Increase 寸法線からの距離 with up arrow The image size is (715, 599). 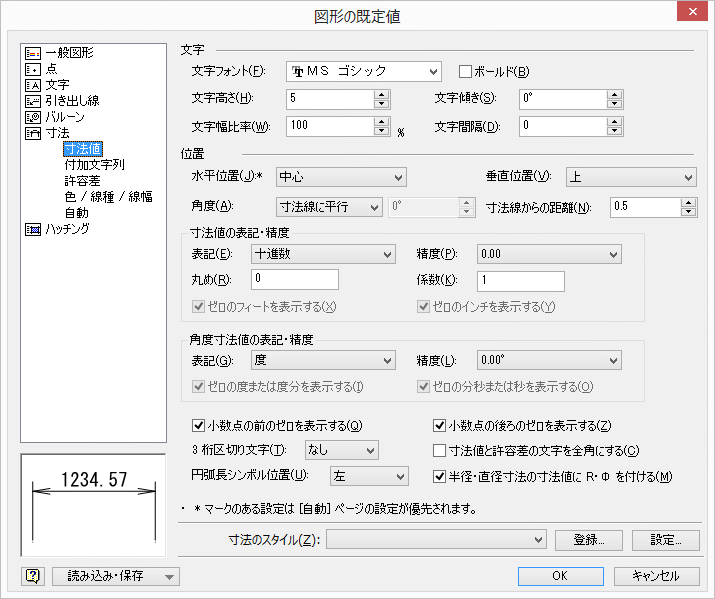[688, 202]
